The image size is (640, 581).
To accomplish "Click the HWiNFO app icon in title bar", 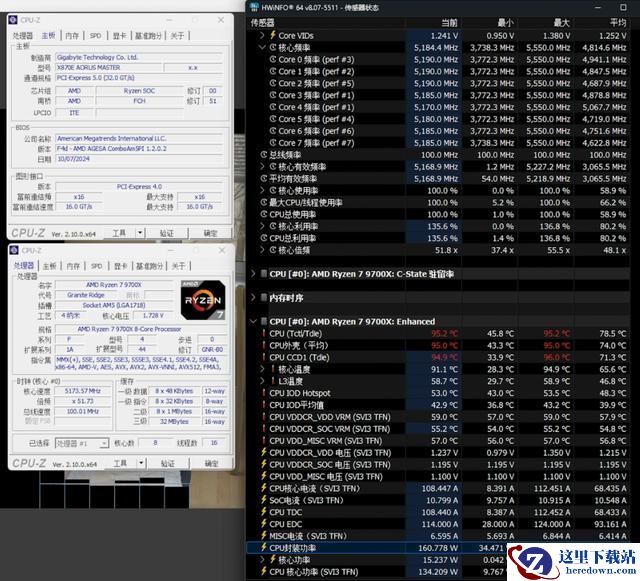I will (x=254, y=7).
